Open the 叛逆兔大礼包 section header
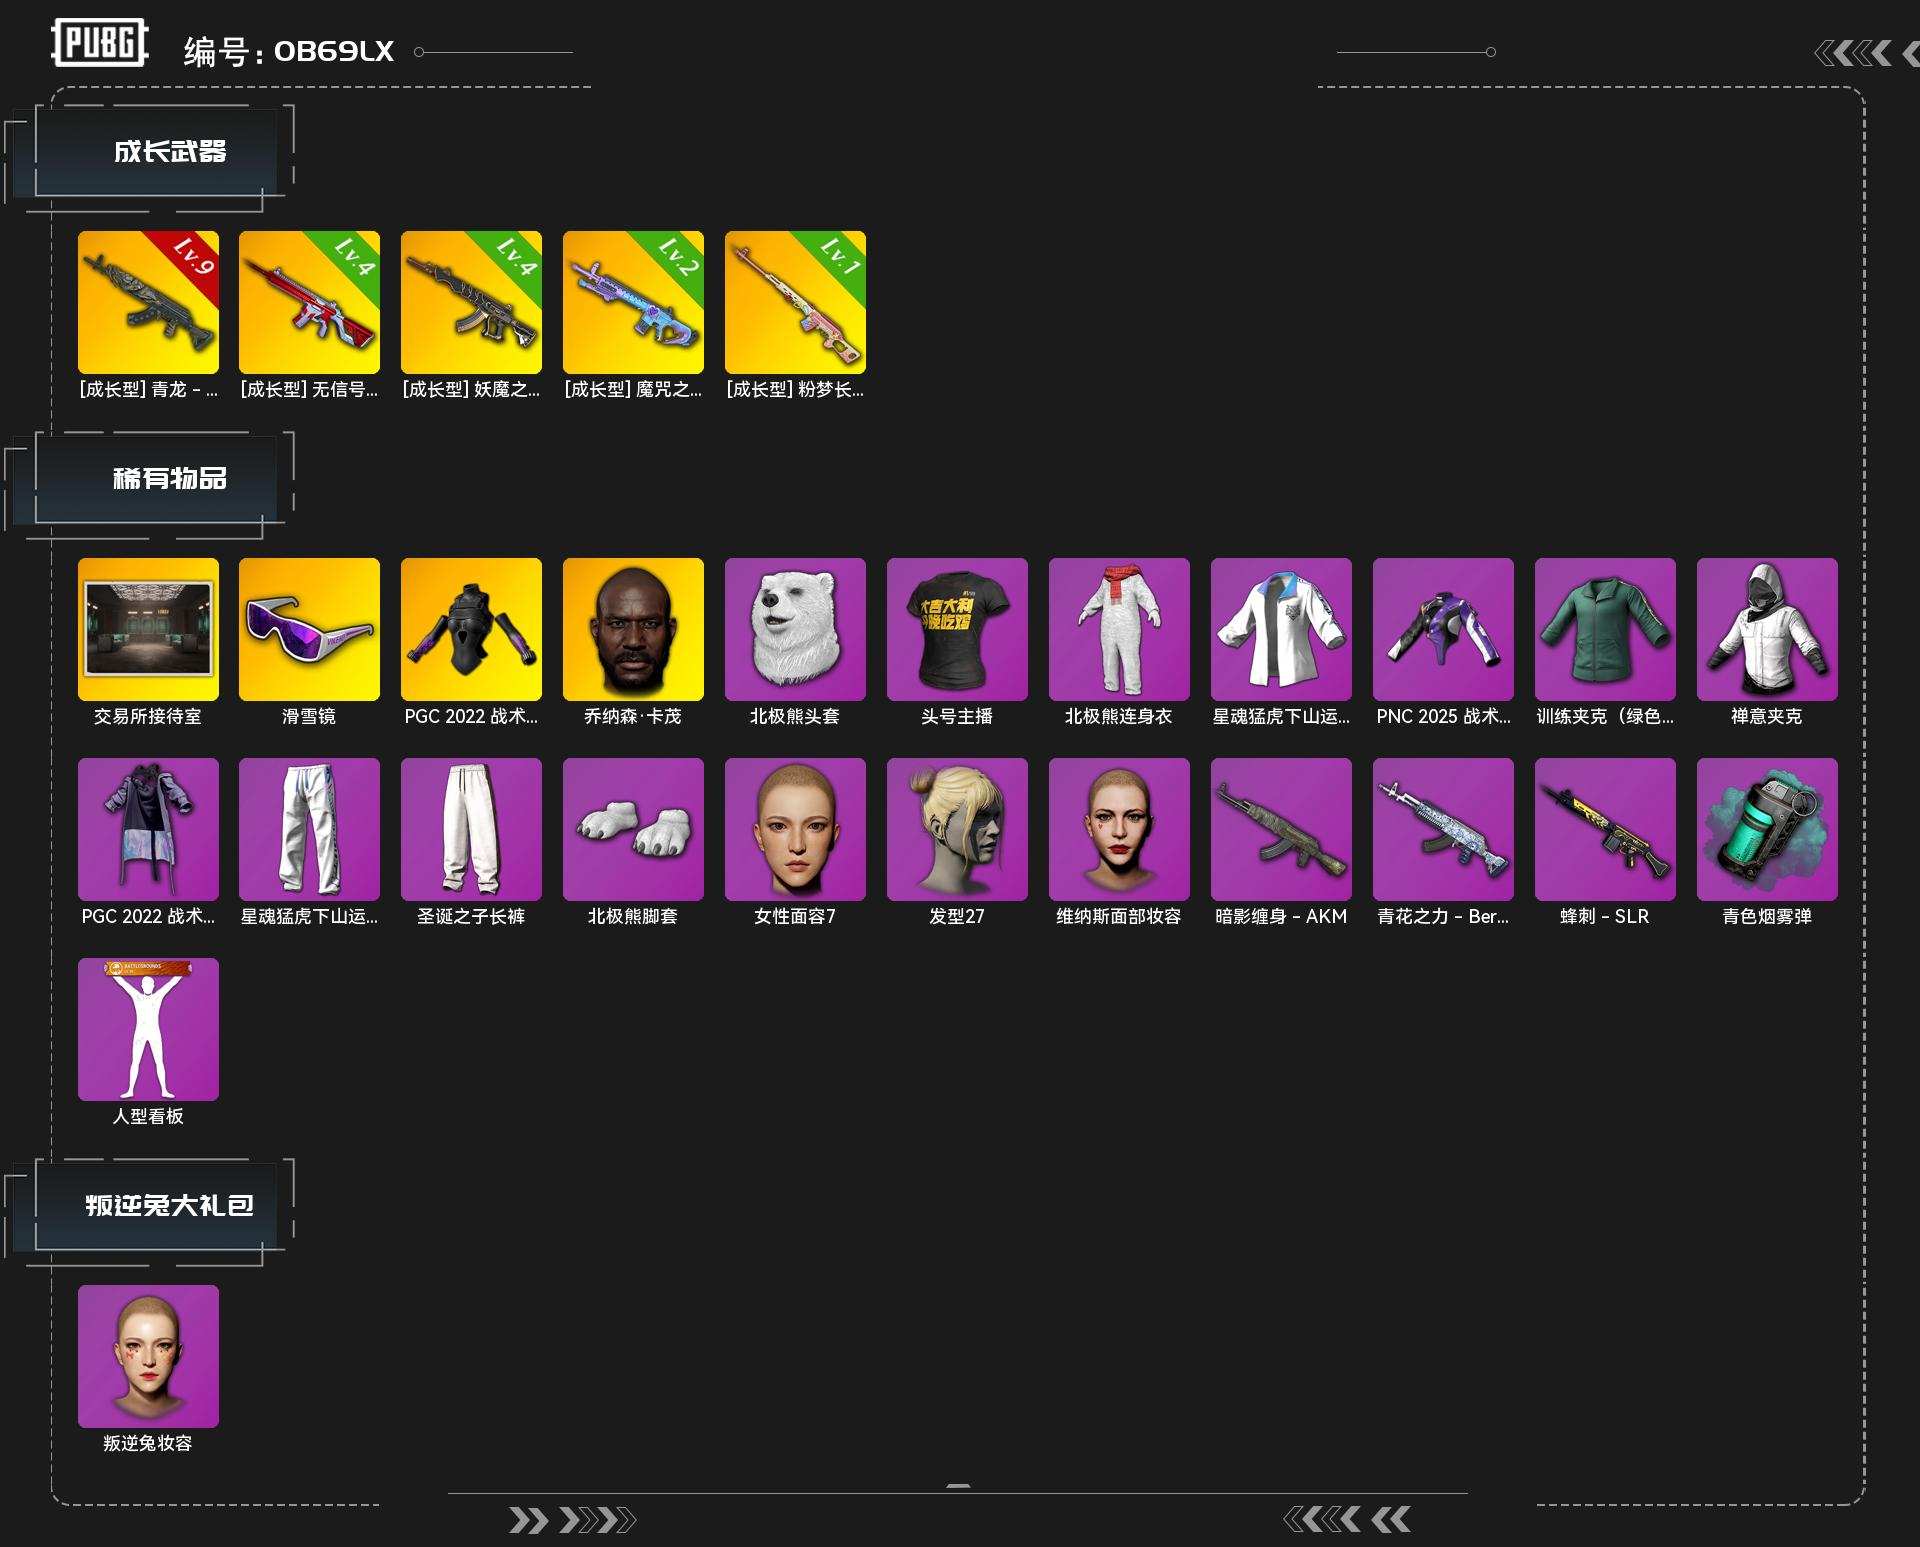 pos(169,1206)
